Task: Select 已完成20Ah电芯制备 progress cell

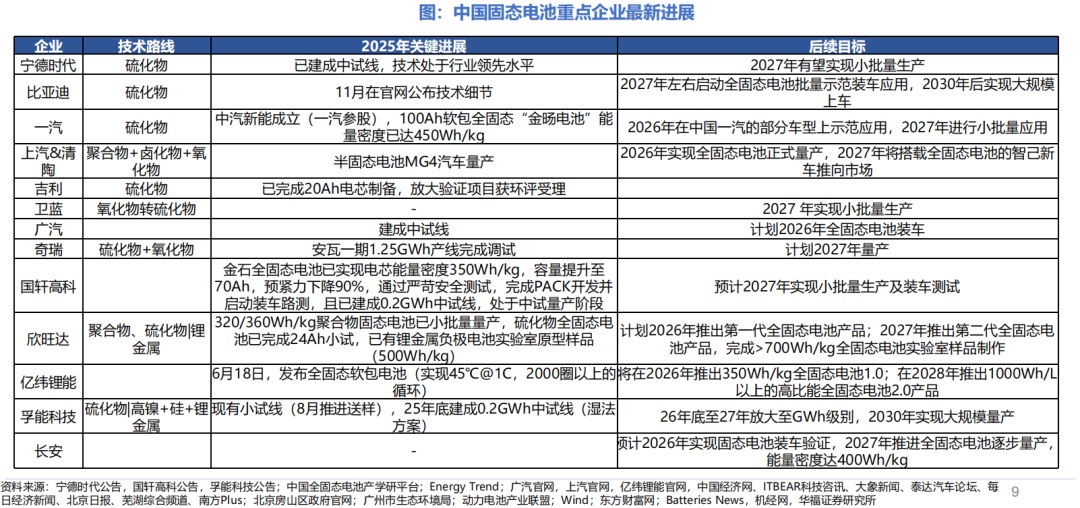Action: pos(414,189)
